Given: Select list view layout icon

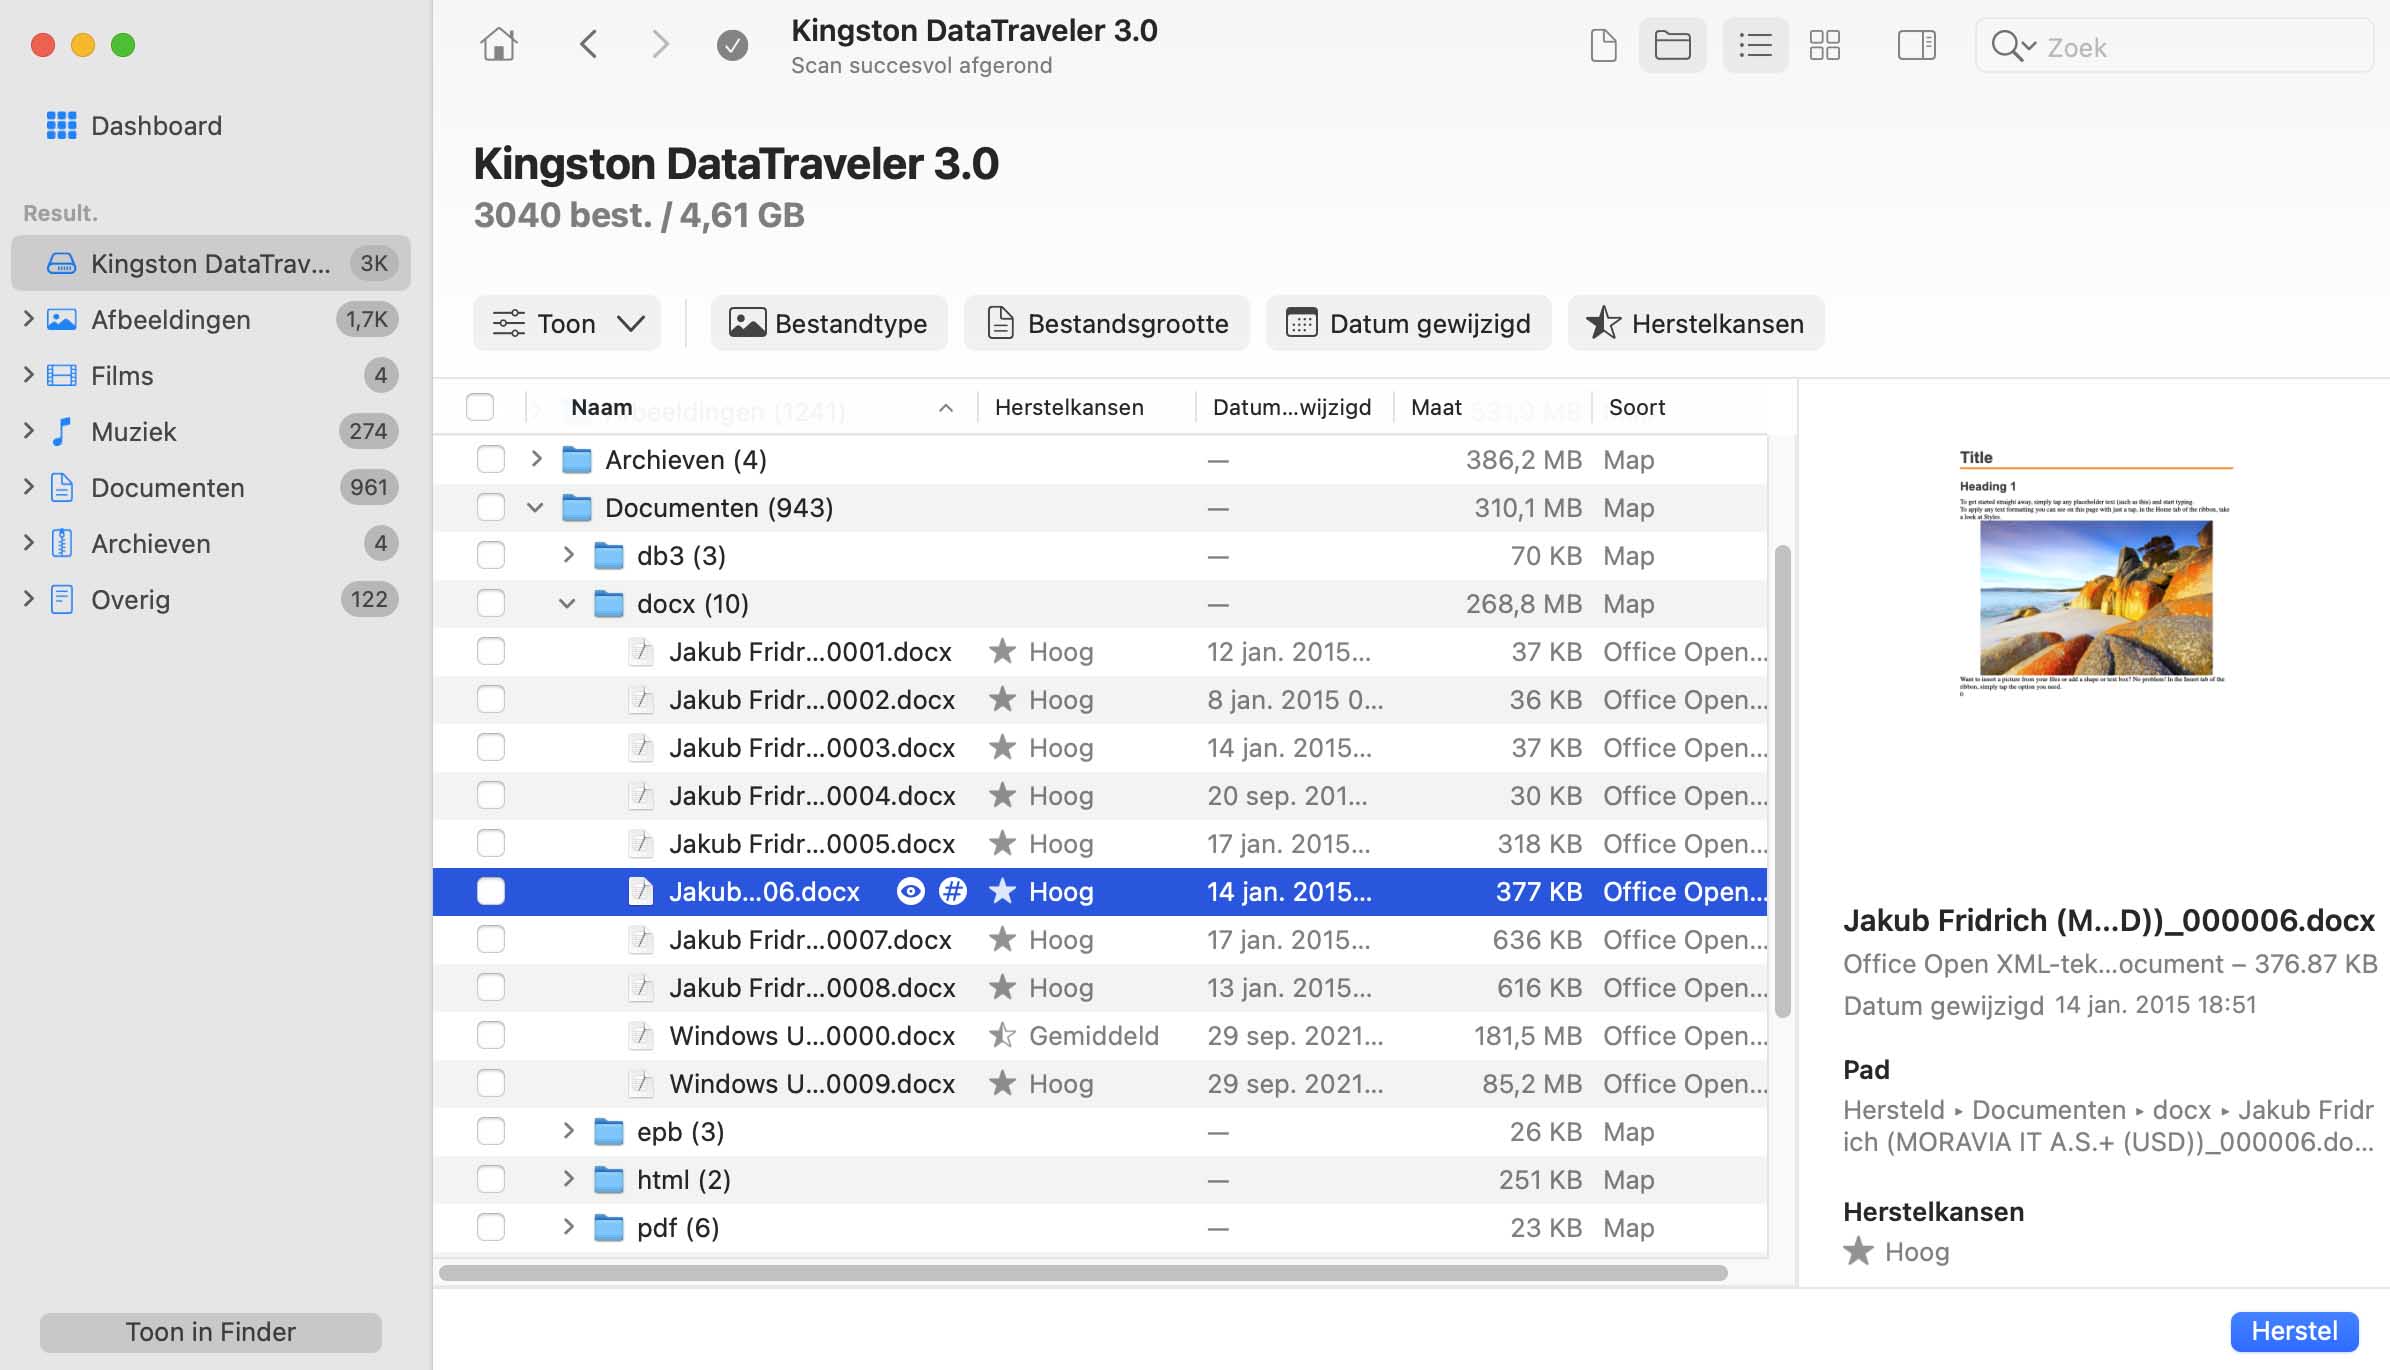Looking at the screenshot, I should (1755, 45).
